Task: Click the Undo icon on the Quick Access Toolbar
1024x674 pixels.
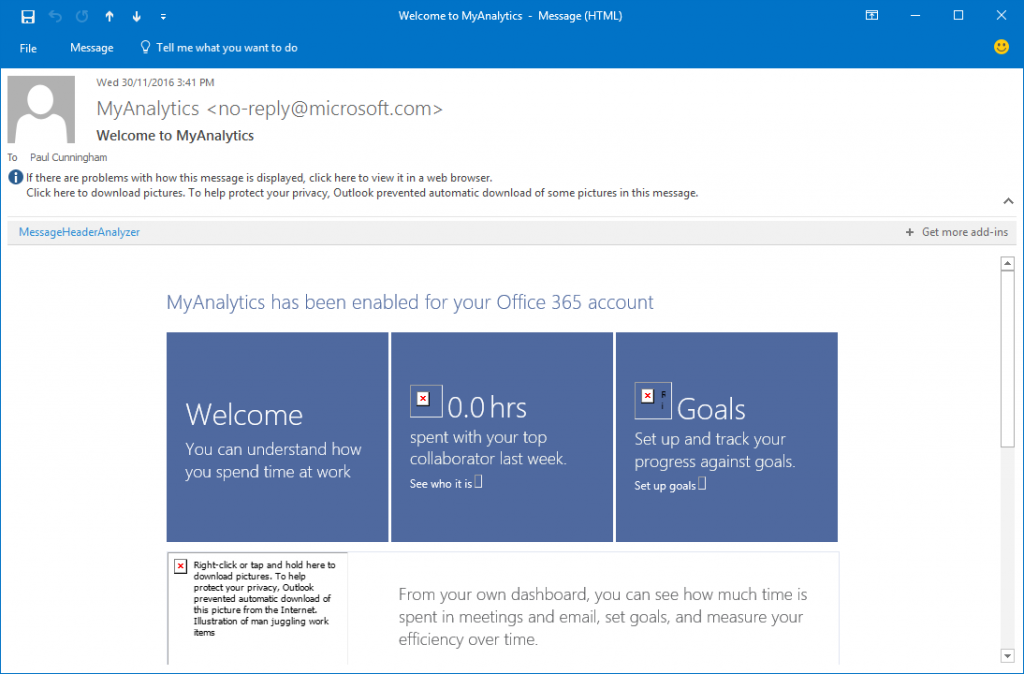Action: pos(54,15)
